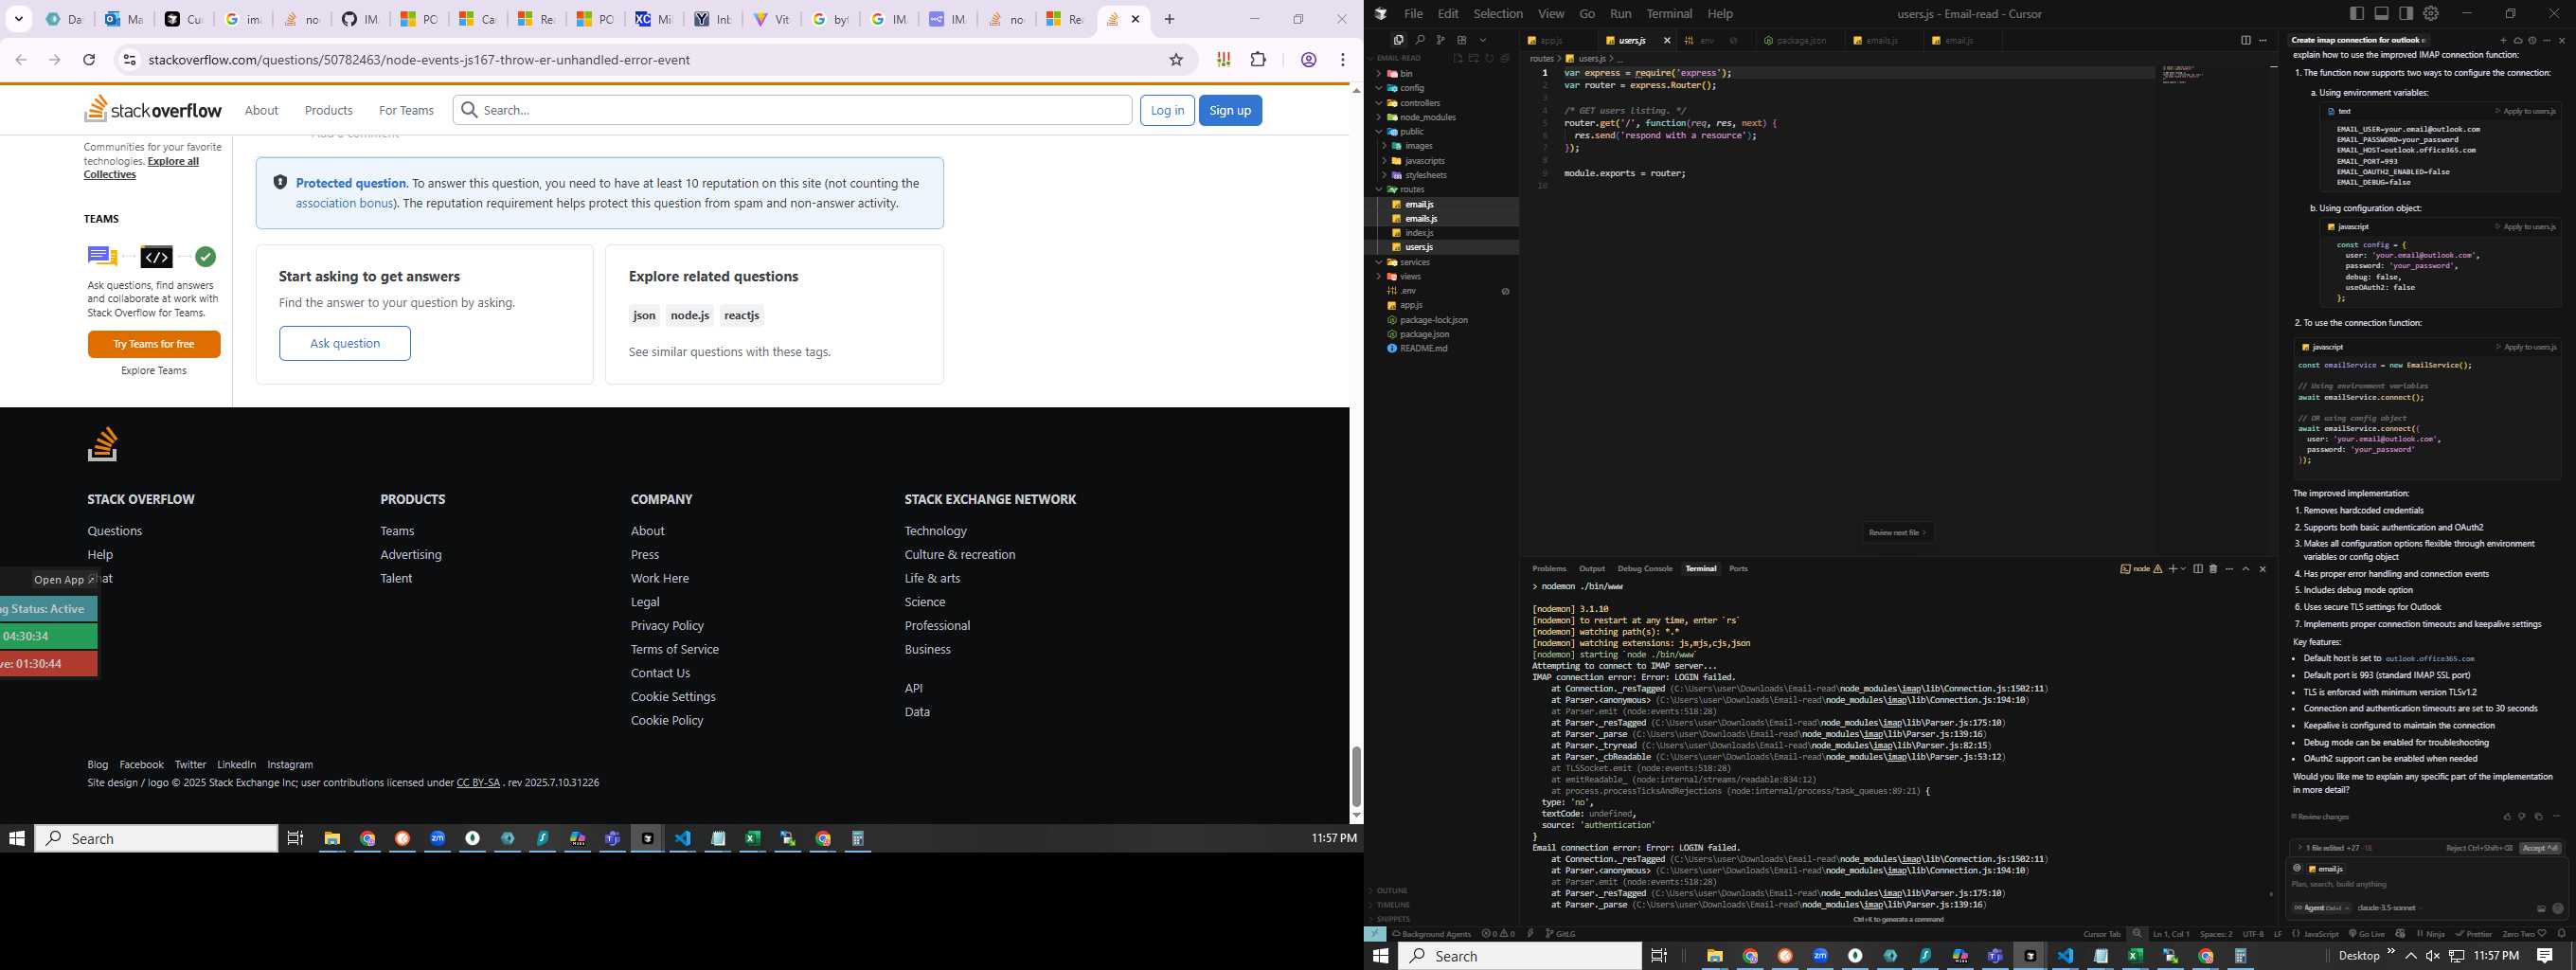Image resolution: width=2576 pixels, height=970 pixels.
Task: Click the node.js tag
Action: [690, 315]
